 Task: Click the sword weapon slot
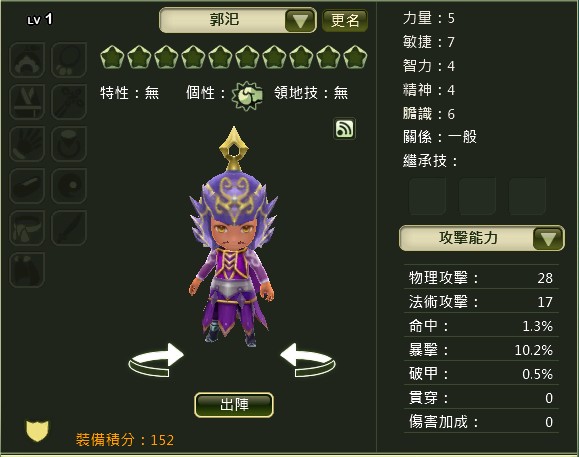[x=69, y=228]
